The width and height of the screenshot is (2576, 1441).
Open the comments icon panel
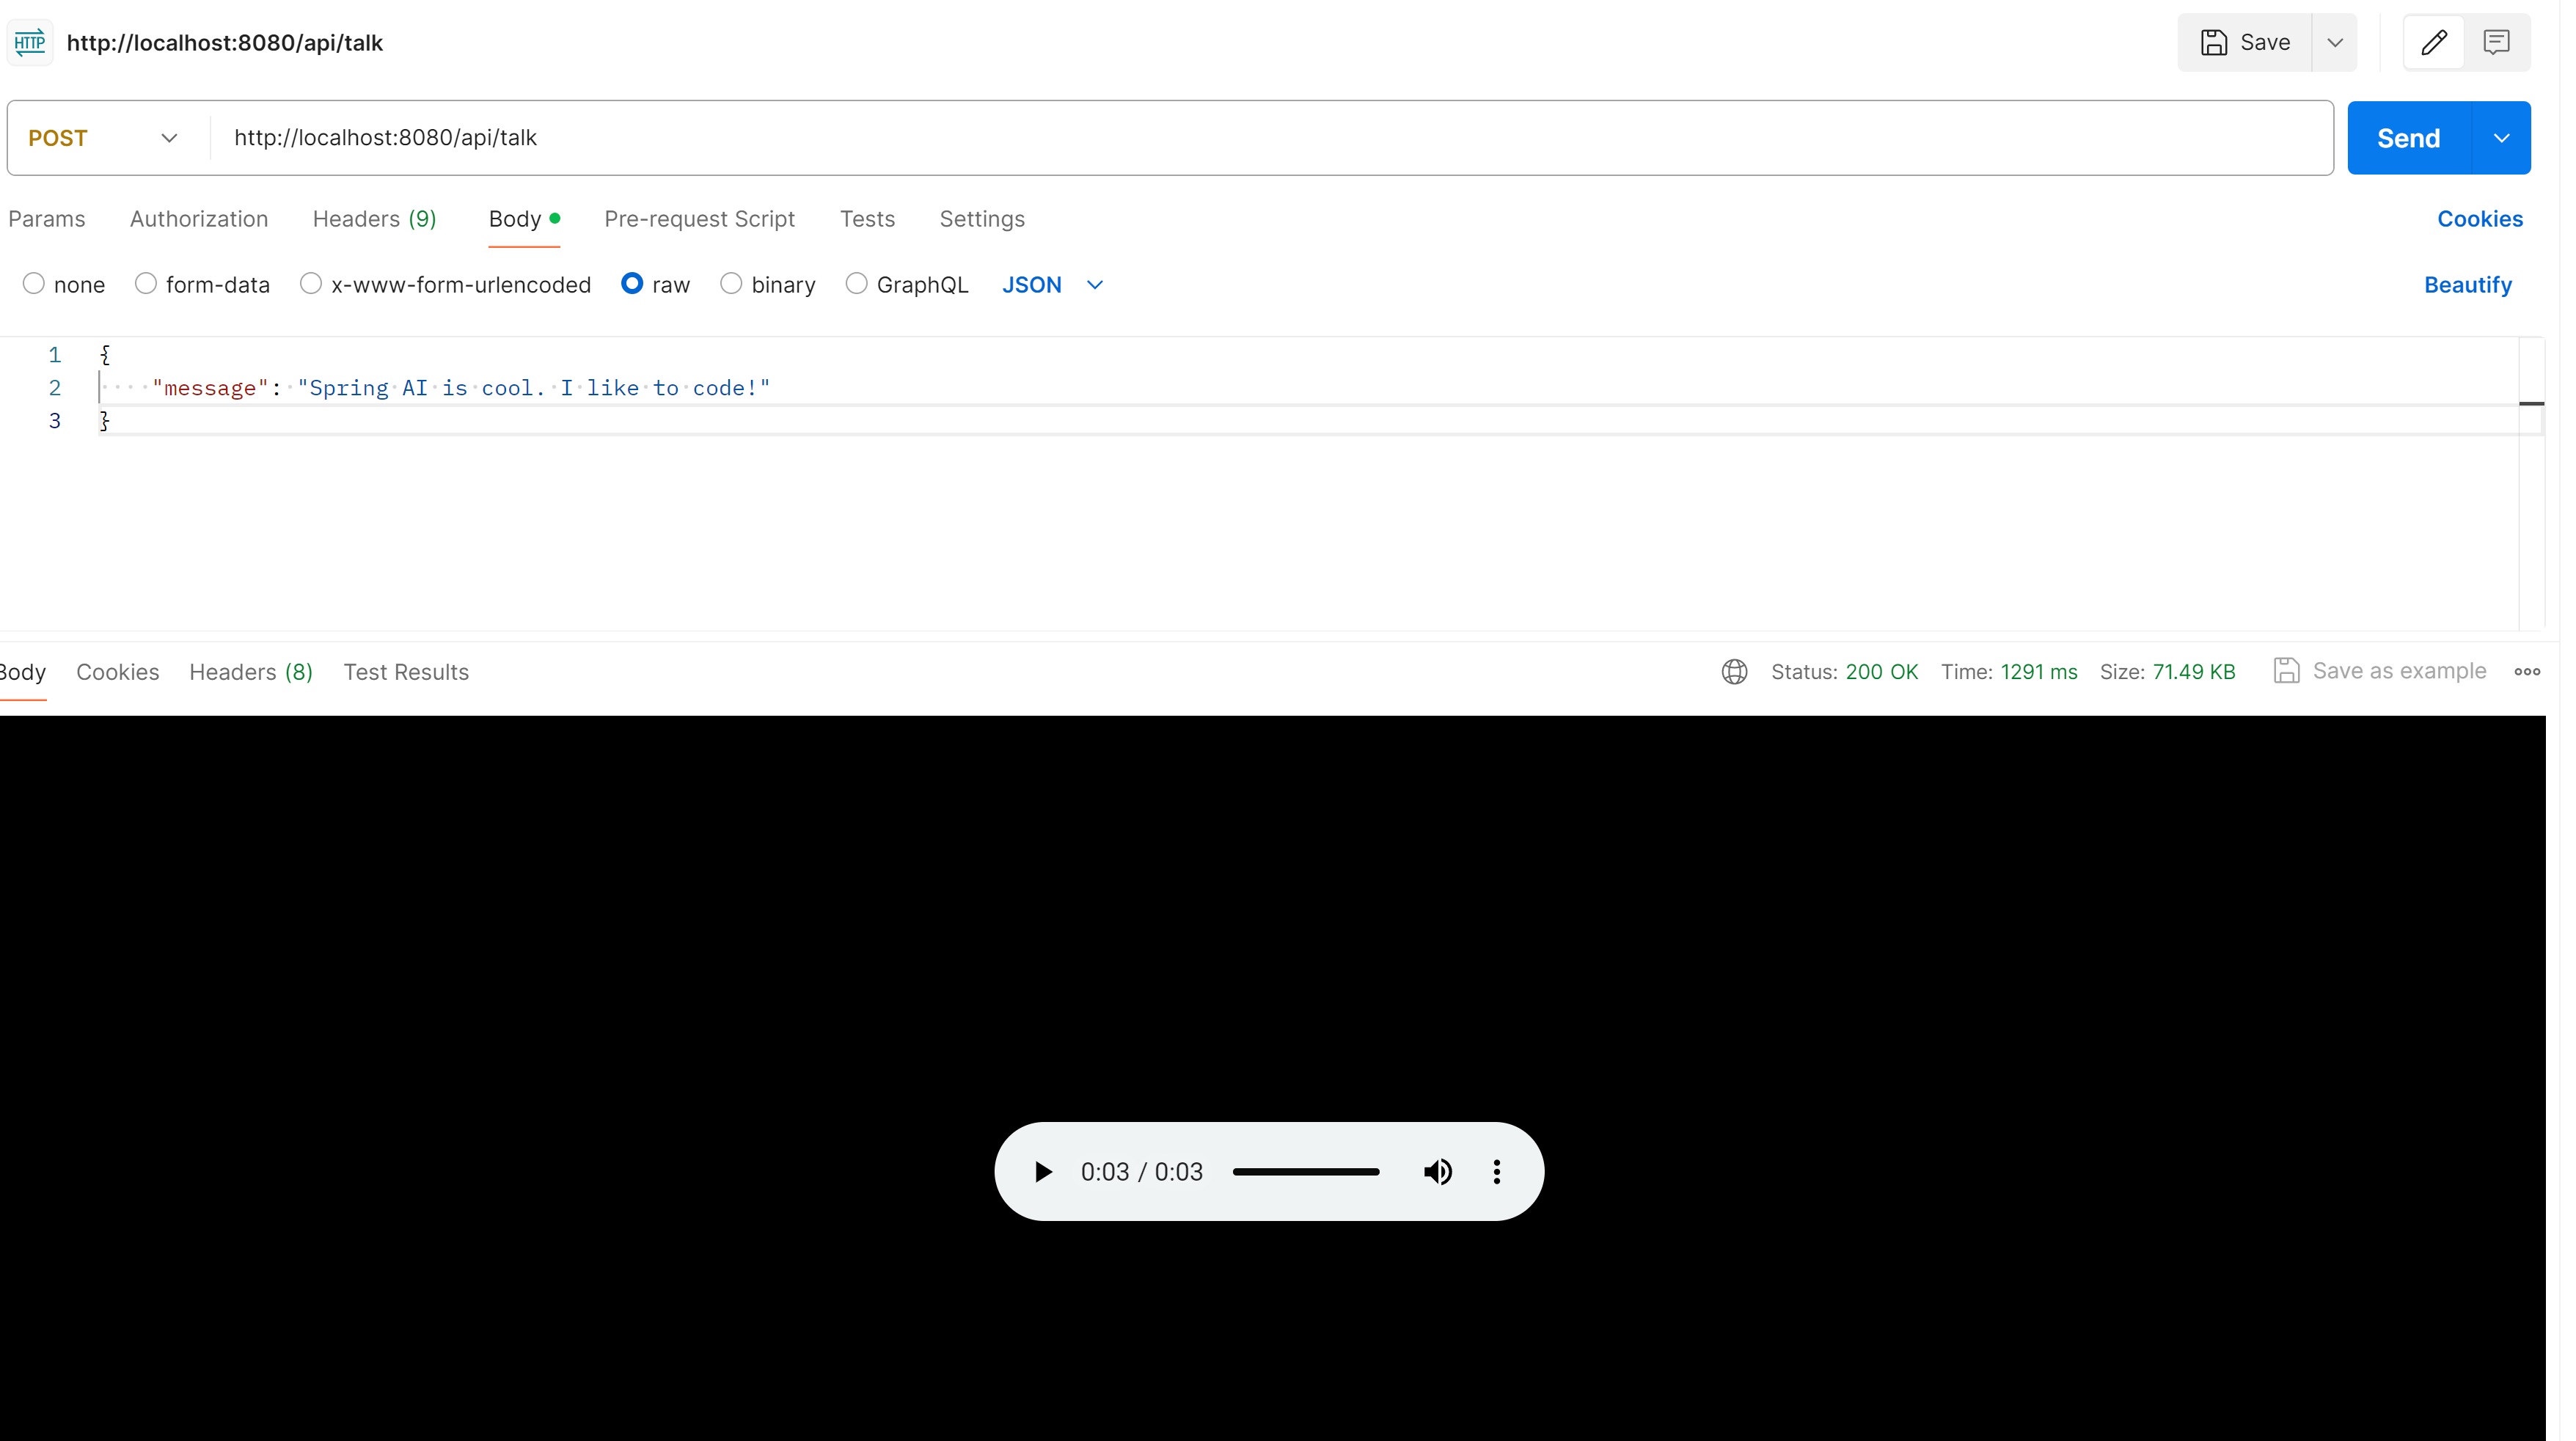point(2496,42)
